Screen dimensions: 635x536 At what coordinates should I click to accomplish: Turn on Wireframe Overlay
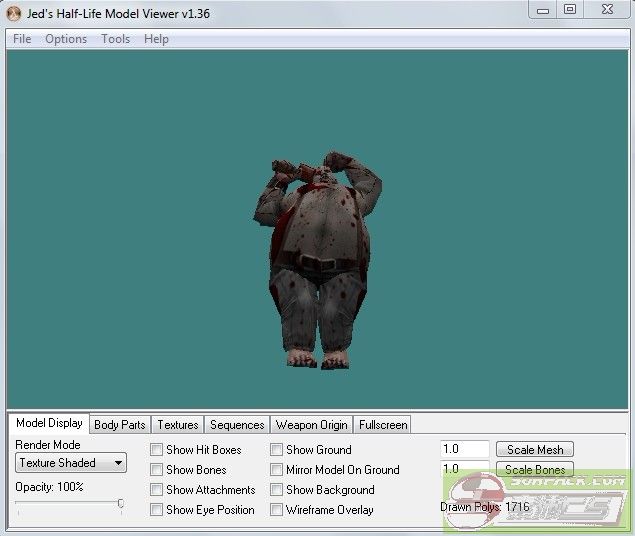pyautogui.click(x=276, y=510)
